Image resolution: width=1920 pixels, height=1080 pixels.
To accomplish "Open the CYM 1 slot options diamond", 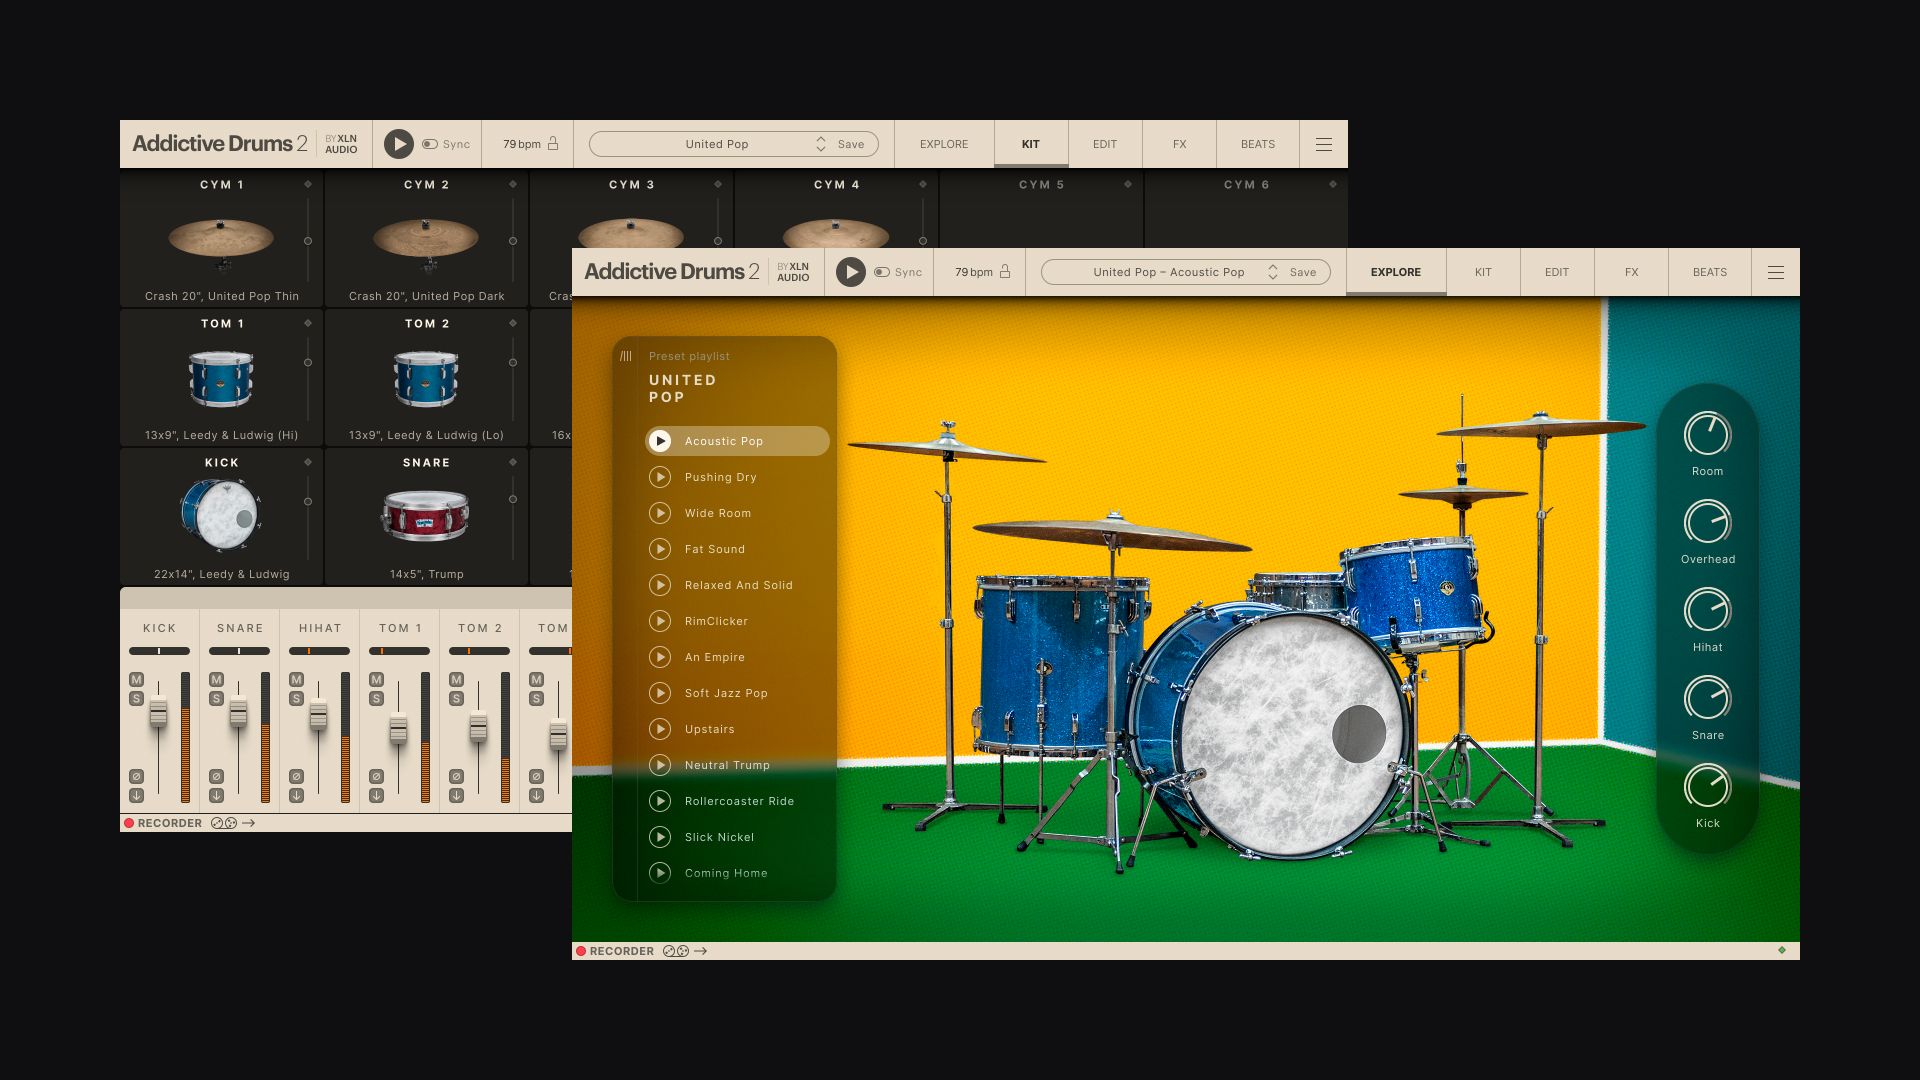I will [x=308, y=184].
